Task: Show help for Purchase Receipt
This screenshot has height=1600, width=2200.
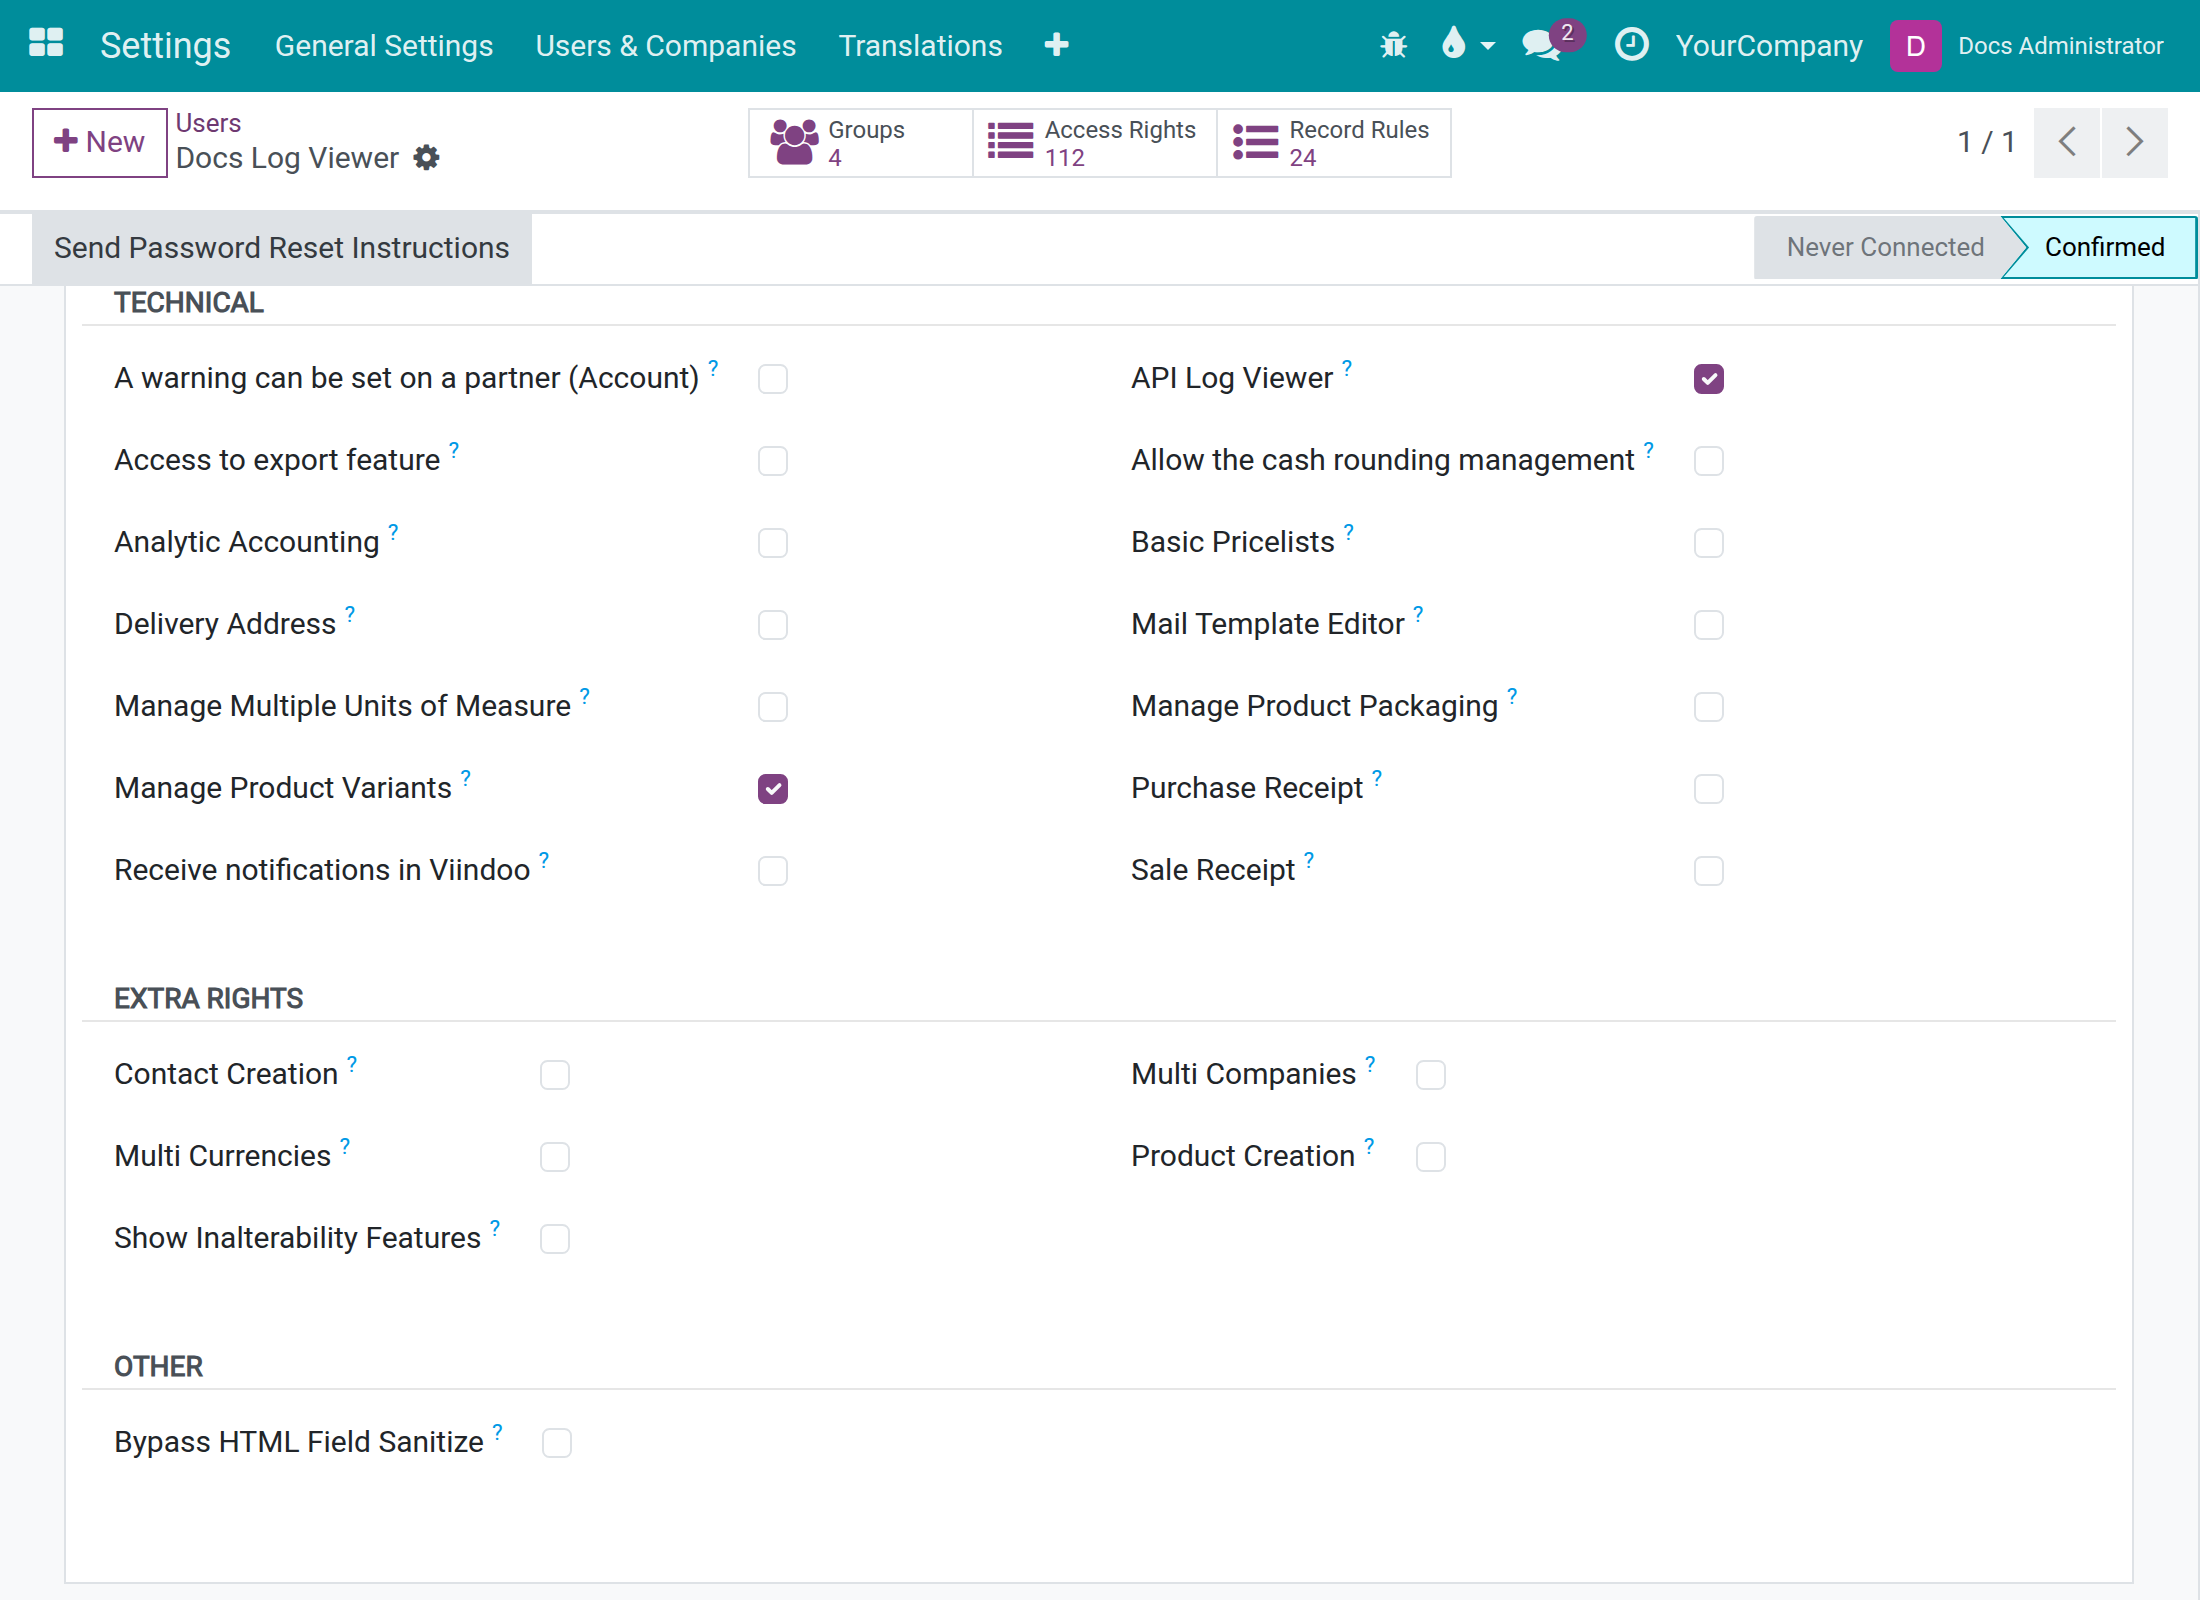Action: tap(1377, 778)
